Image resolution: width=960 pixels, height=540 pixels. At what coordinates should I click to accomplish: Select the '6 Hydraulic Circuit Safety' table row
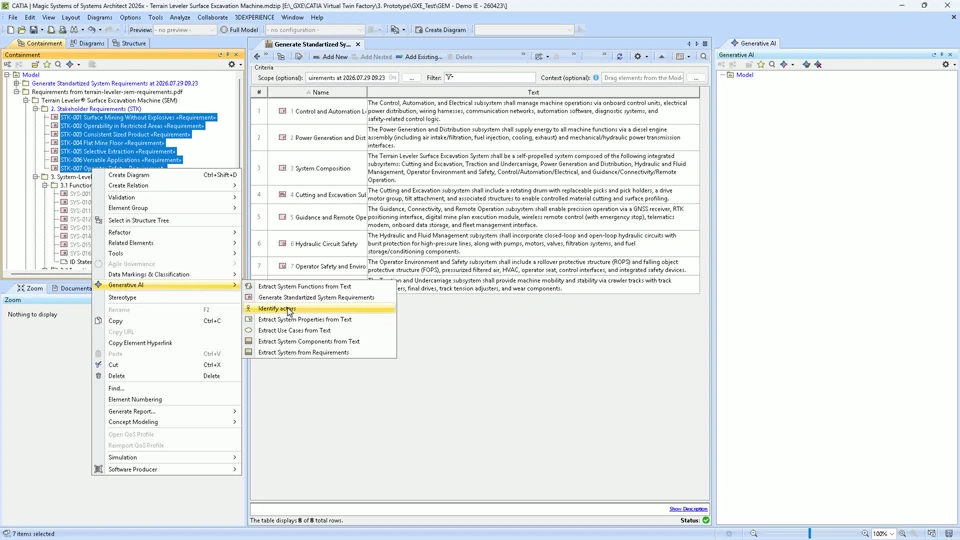point(474,243)
